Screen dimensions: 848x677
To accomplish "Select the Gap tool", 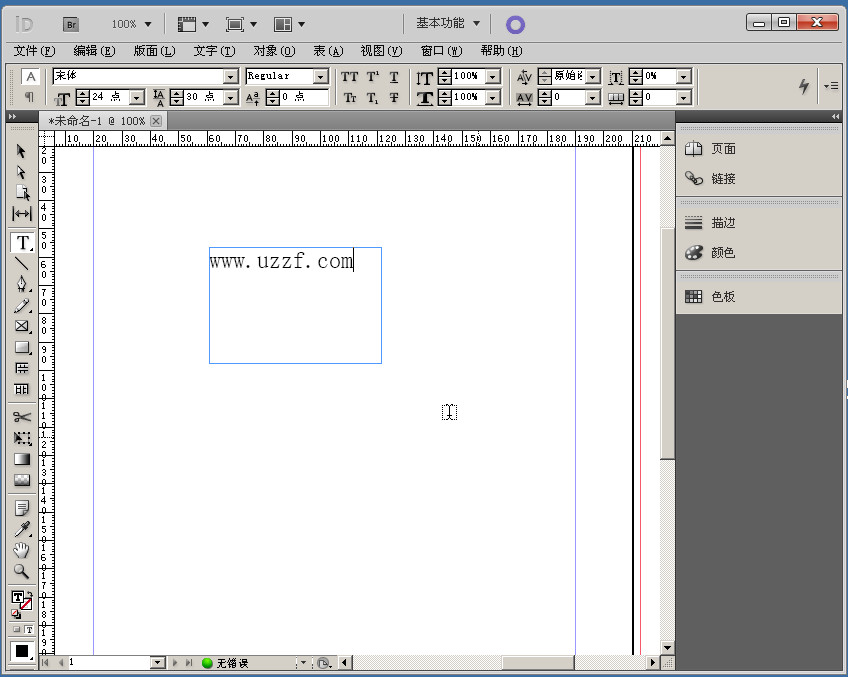I will (x=21, y=214).
